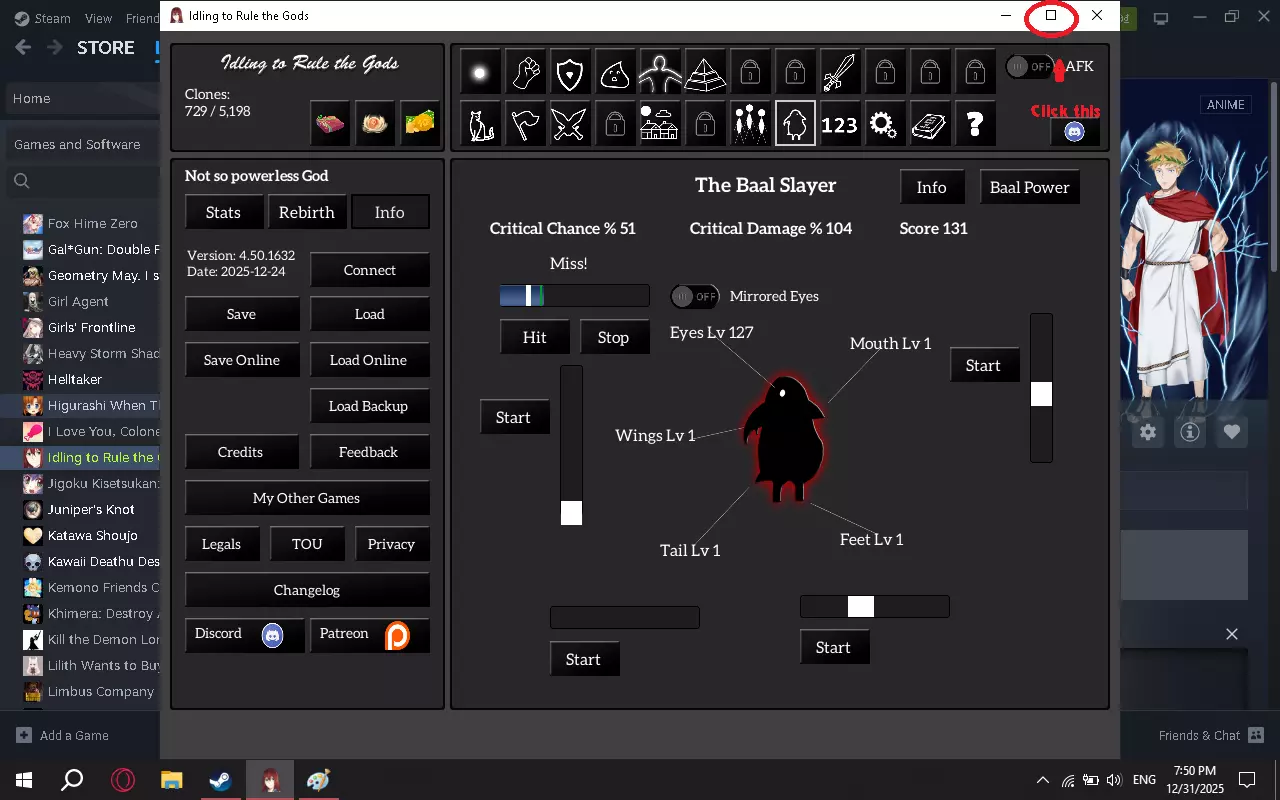Go back with Steam's left arrow
Image resolution: width=1280 pixels, height=800 pixels.
(x=23, y=47)
